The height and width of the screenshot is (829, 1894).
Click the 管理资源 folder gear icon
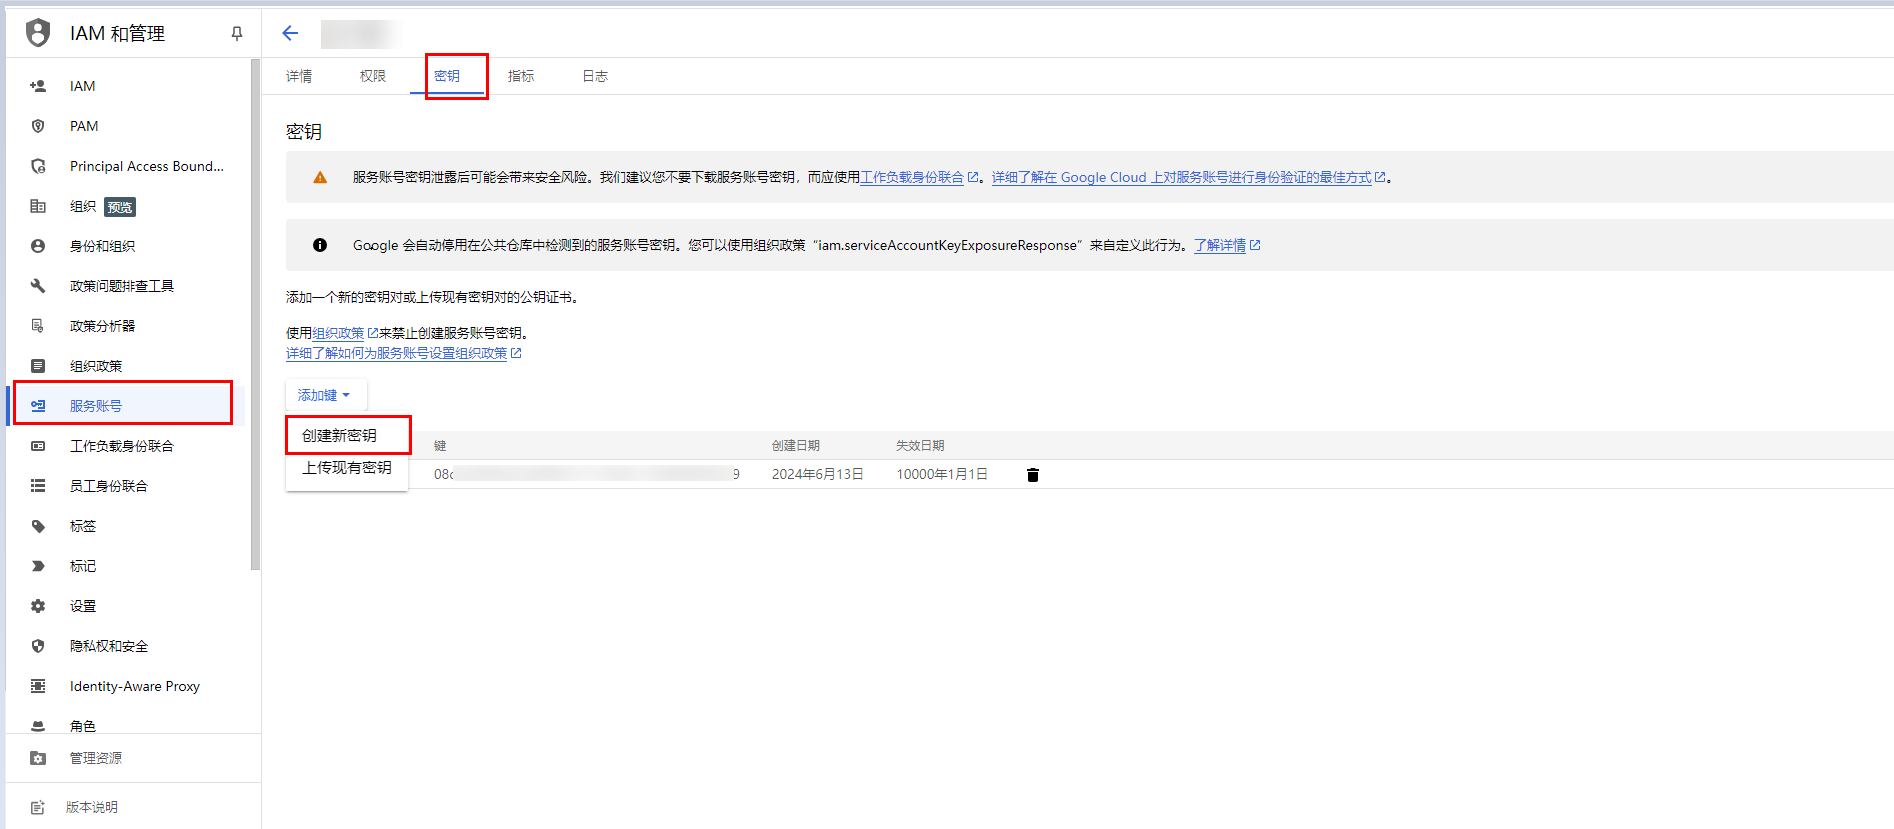point(38,758)
